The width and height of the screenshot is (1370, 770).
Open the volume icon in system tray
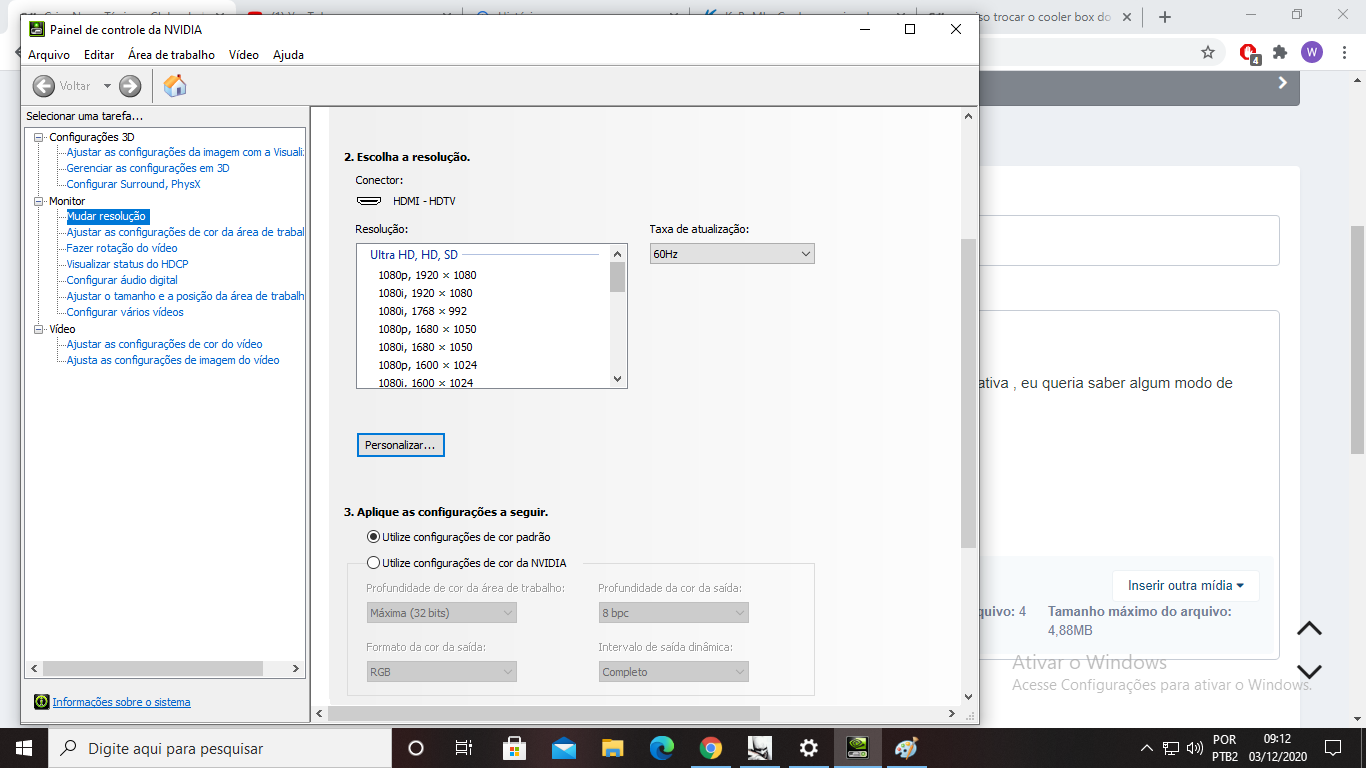point(1194,748)
